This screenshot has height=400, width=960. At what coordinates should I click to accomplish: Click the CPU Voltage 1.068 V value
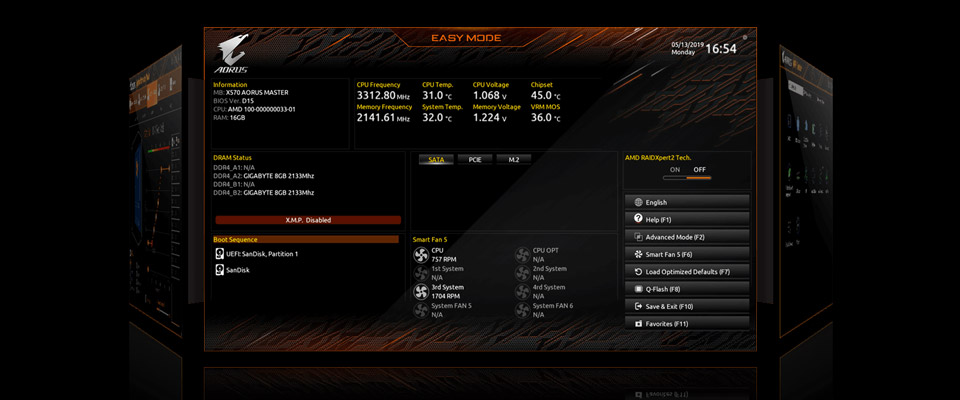point(490,96)
